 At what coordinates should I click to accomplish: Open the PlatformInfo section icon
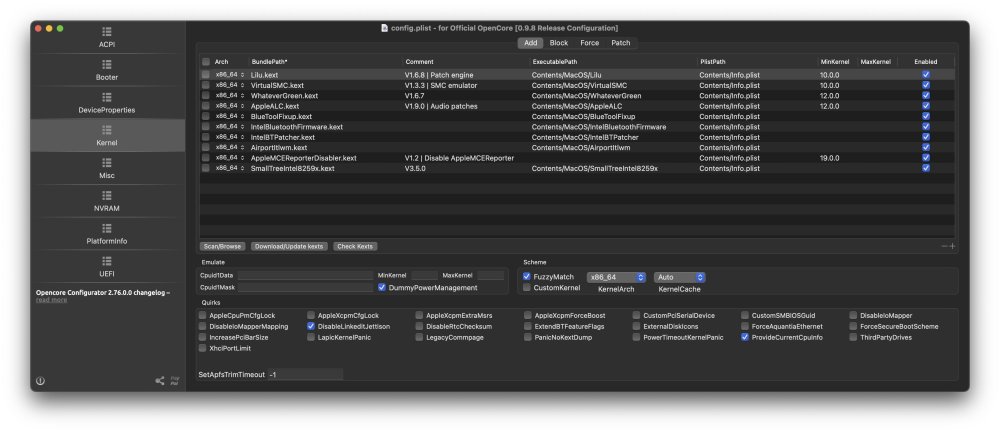click(x=107, y=228)
